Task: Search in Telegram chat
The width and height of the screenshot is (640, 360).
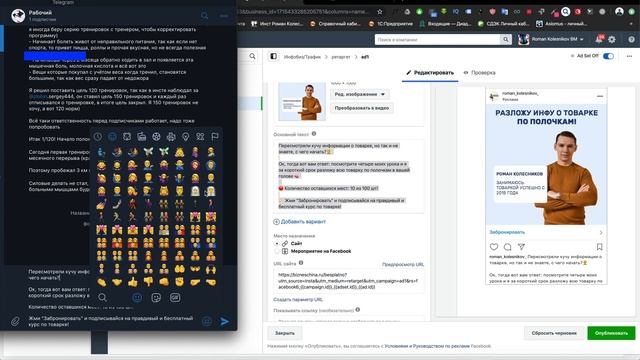Action: pyautogui.click(x=204, y=16)
